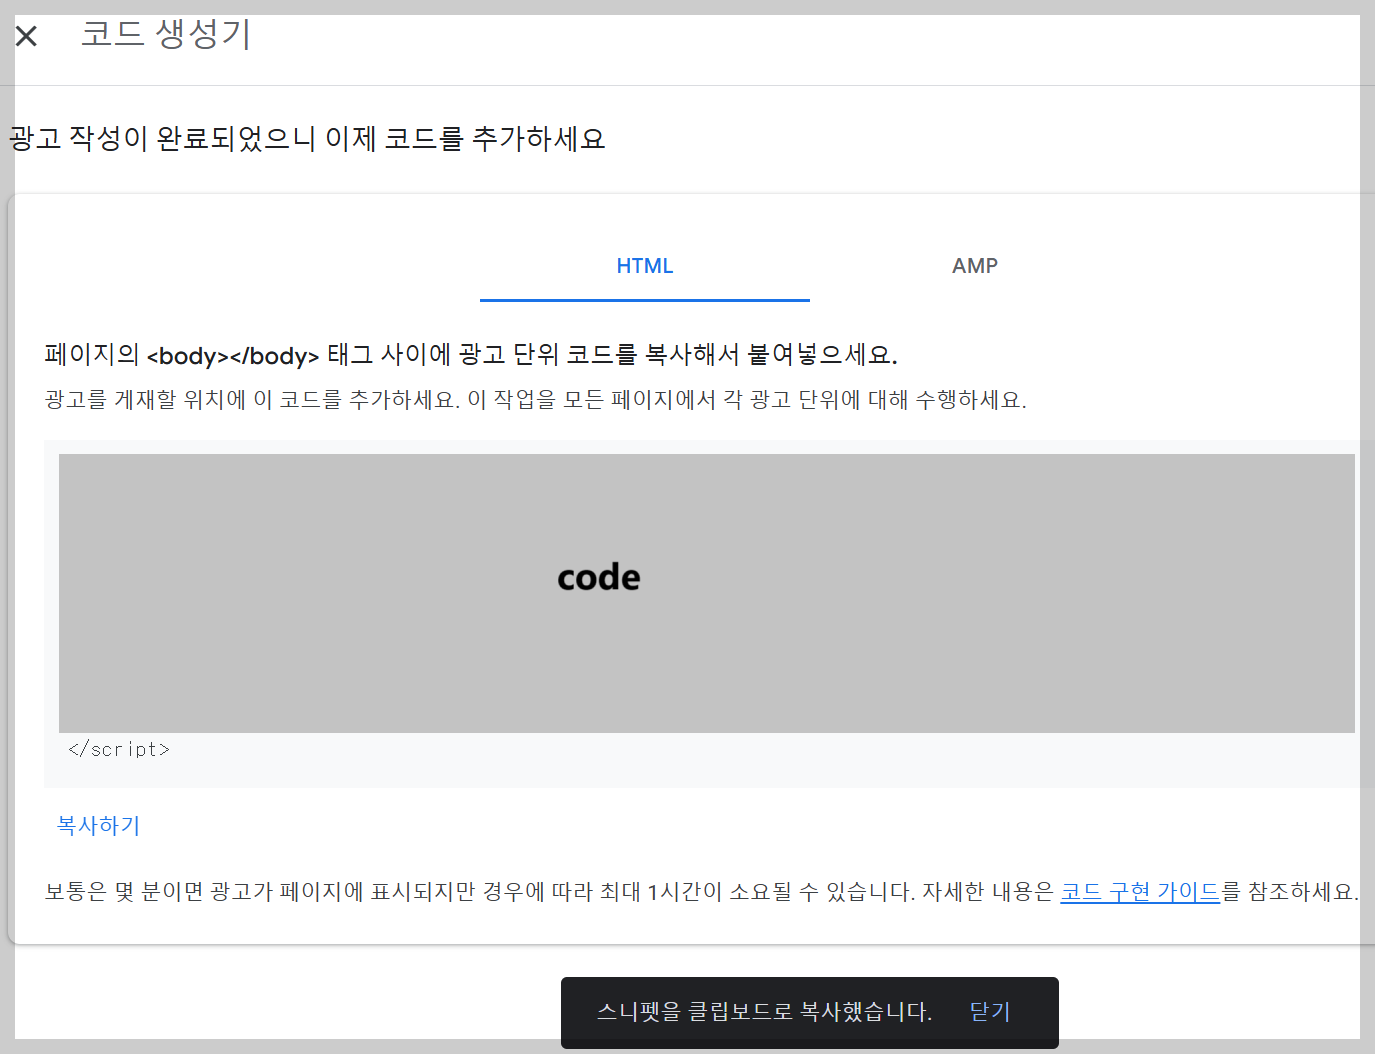This screenshot has height=1054, width=1375.
Task: Open the 코드 구현 가이드 link
Action: coord(1140,891)
